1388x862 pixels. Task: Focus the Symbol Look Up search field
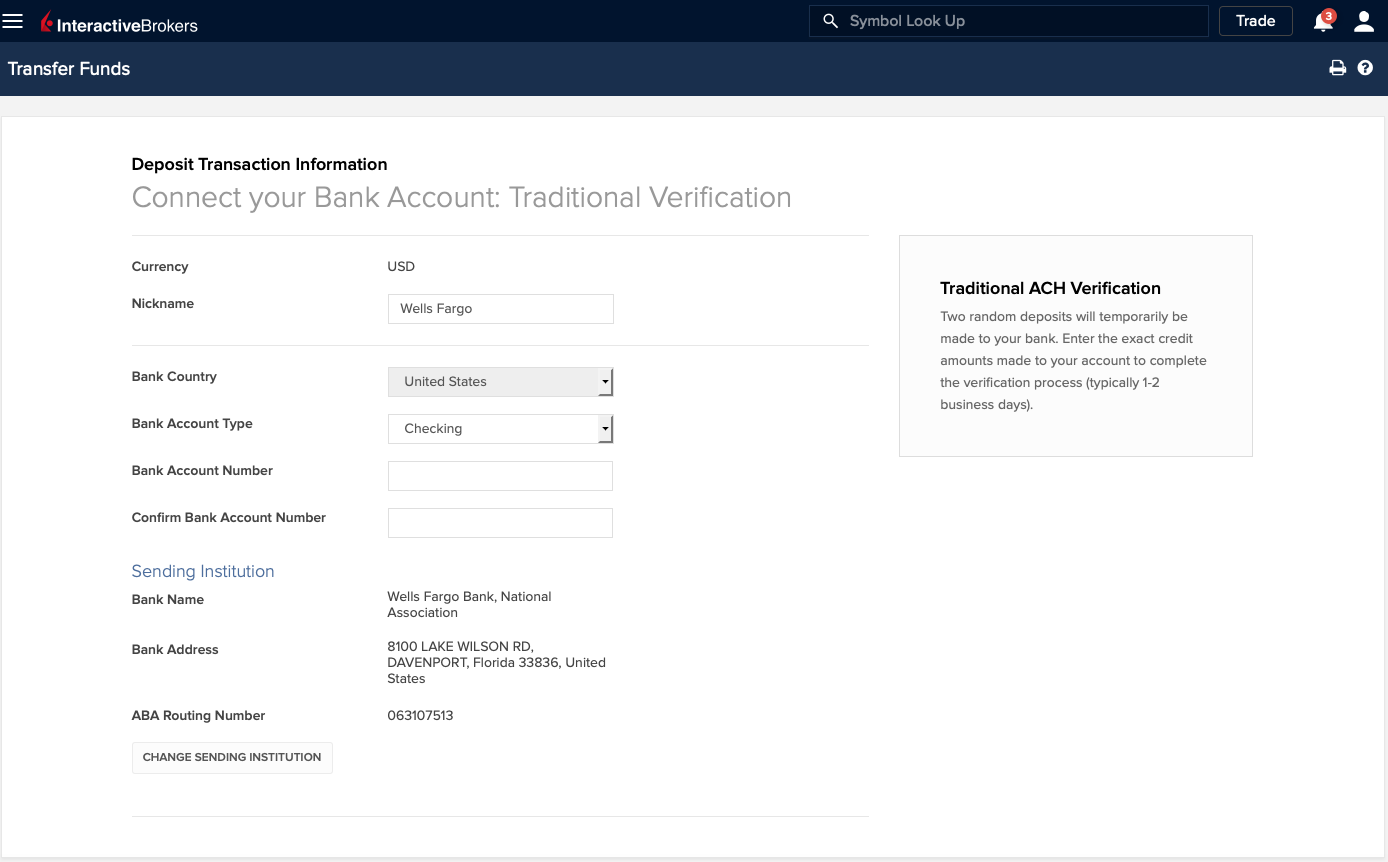(x=1020, y=21)
